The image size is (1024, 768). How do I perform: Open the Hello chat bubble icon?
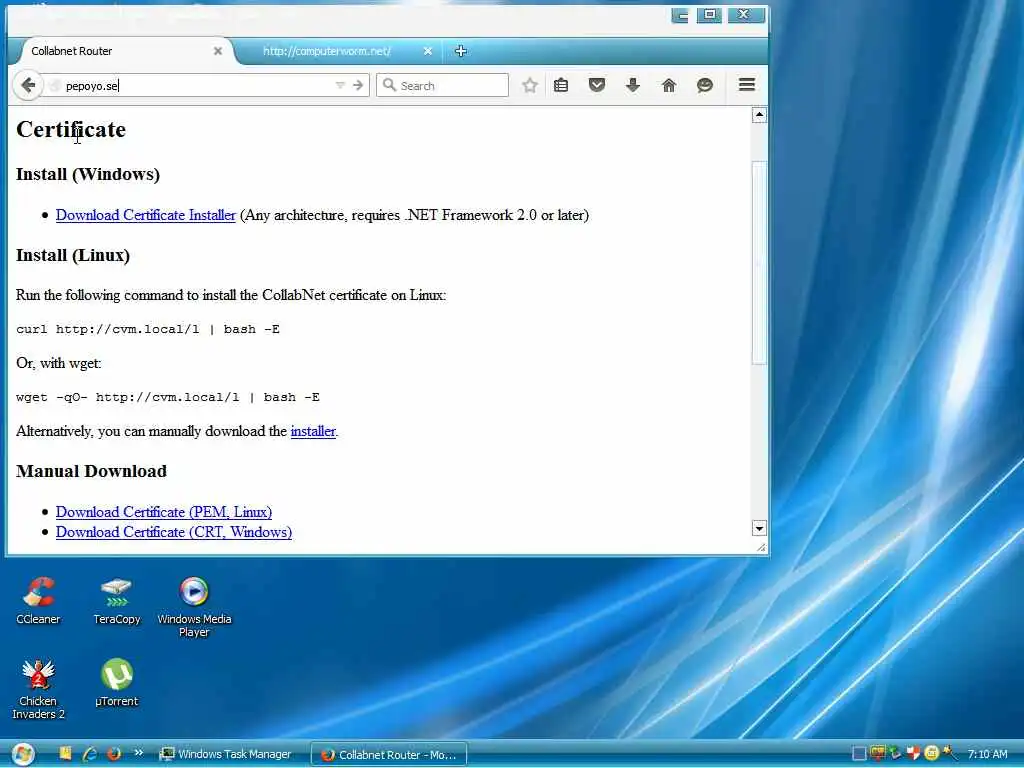(x=705, y=86)
